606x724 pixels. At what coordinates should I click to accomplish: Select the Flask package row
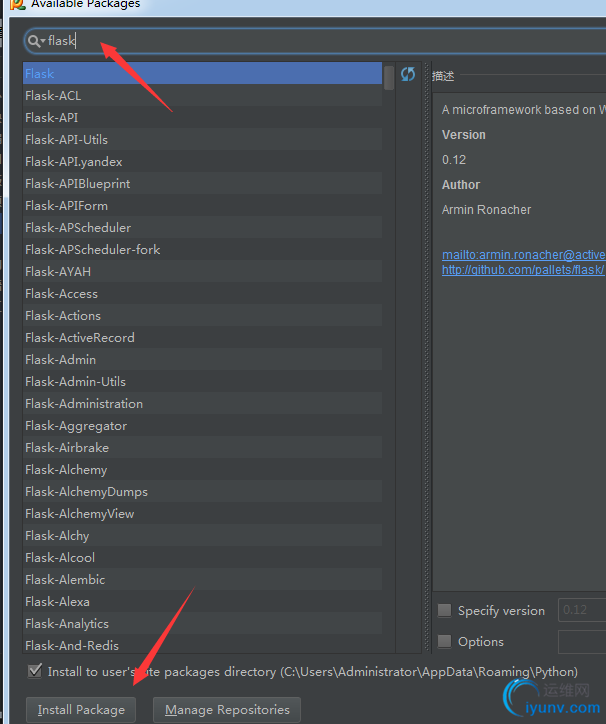pos(202,73)
